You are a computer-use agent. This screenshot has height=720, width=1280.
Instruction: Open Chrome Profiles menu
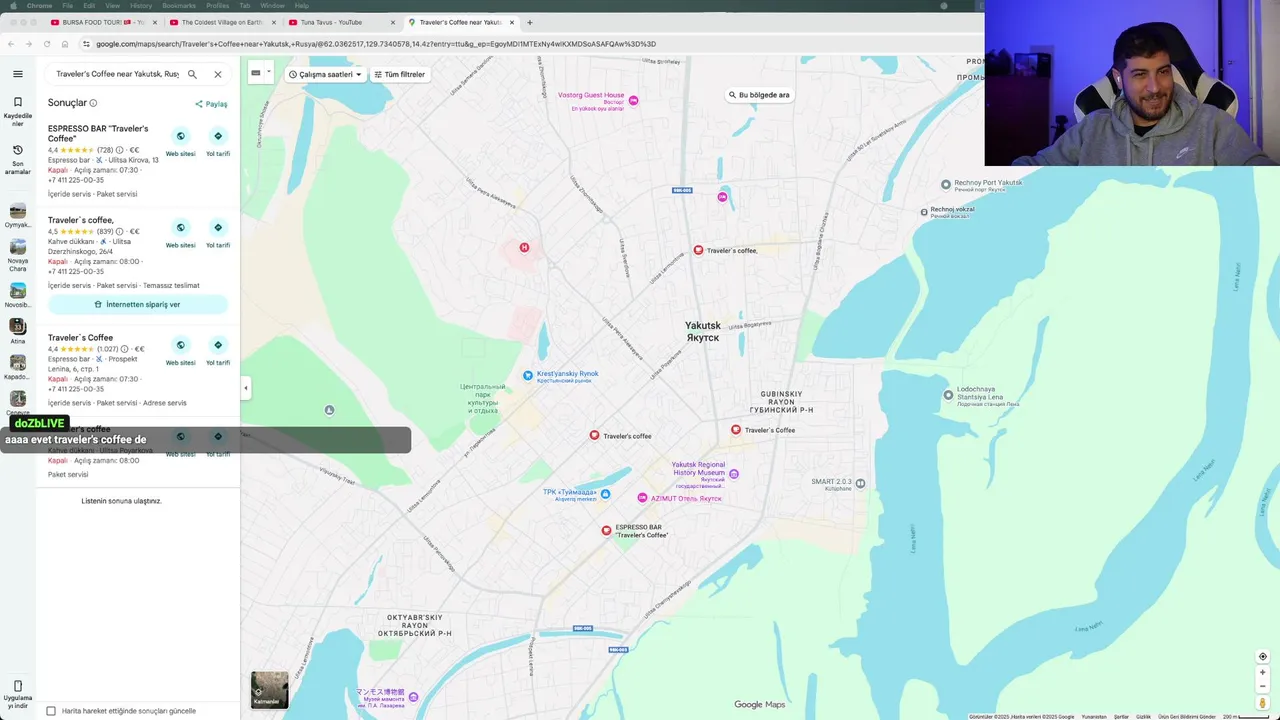tap(218, 6)
